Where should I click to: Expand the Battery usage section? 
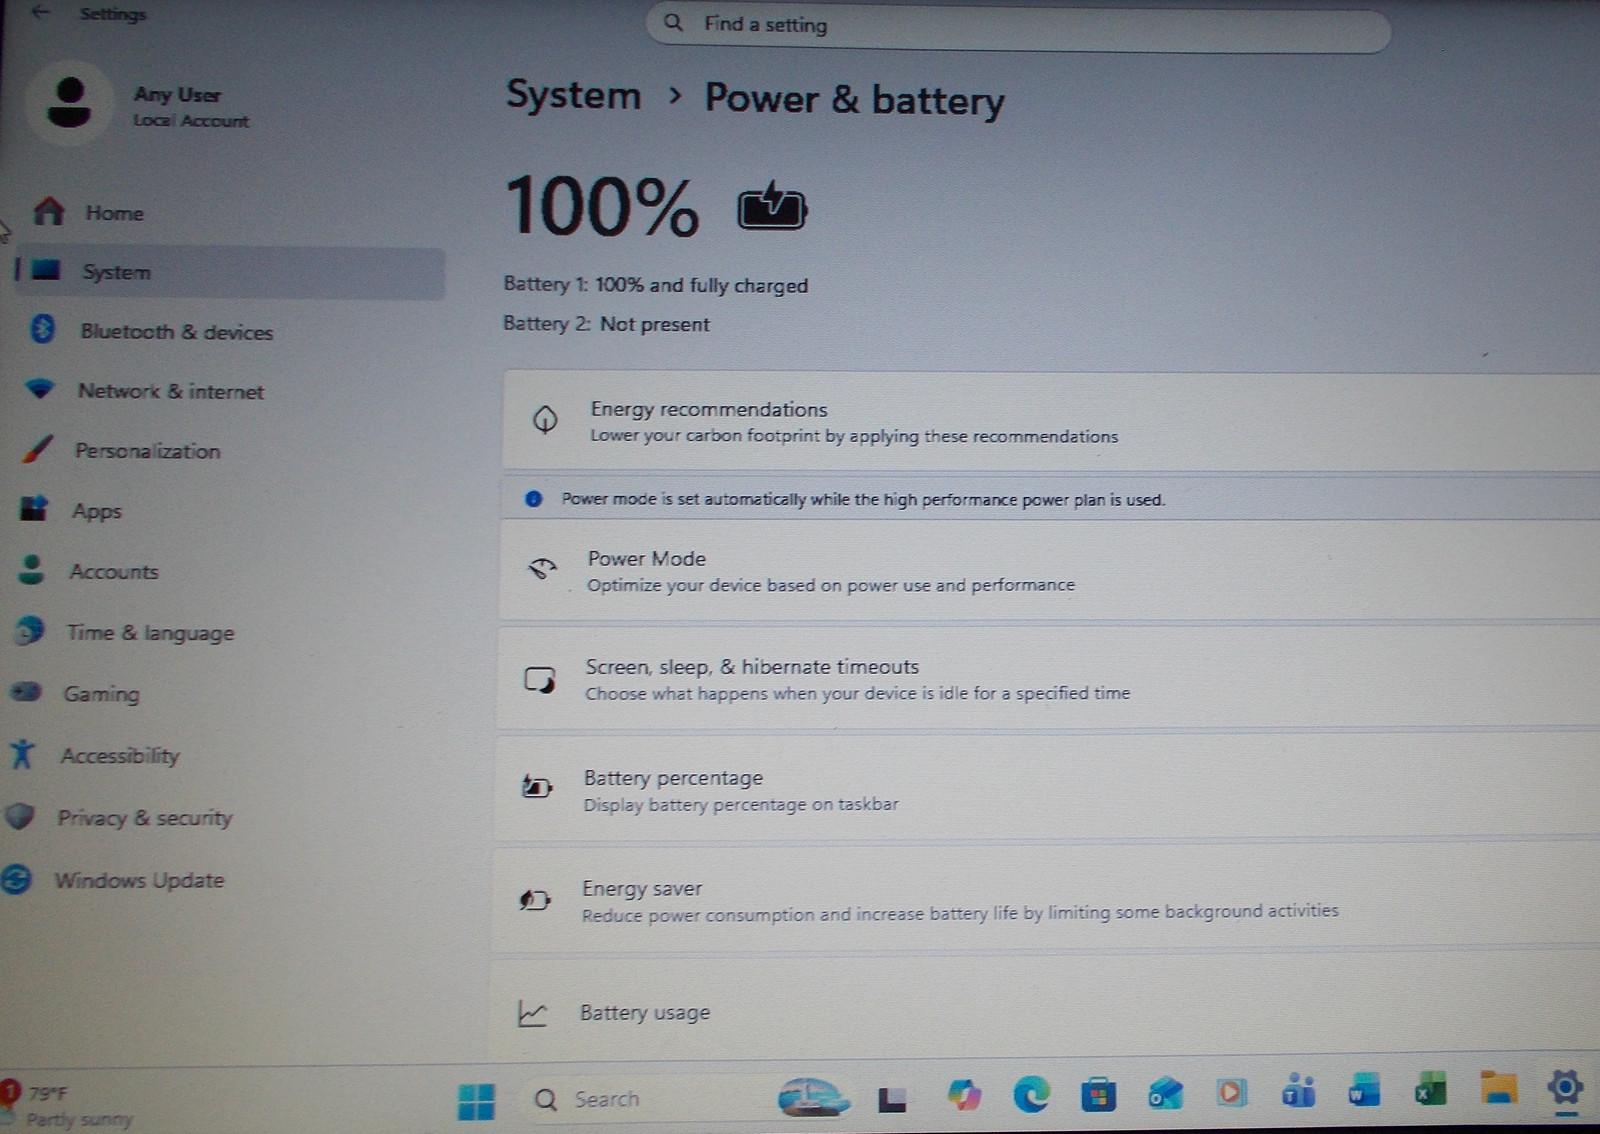pyautogui.click(x=1045, y=1012)
